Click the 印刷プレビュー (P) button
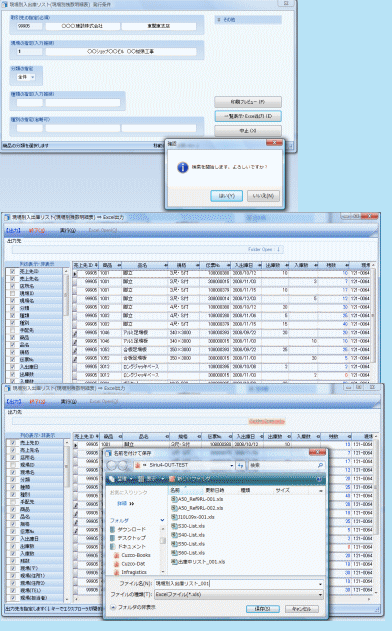This screenshot has height=631, width=392. tap(248, 102)
